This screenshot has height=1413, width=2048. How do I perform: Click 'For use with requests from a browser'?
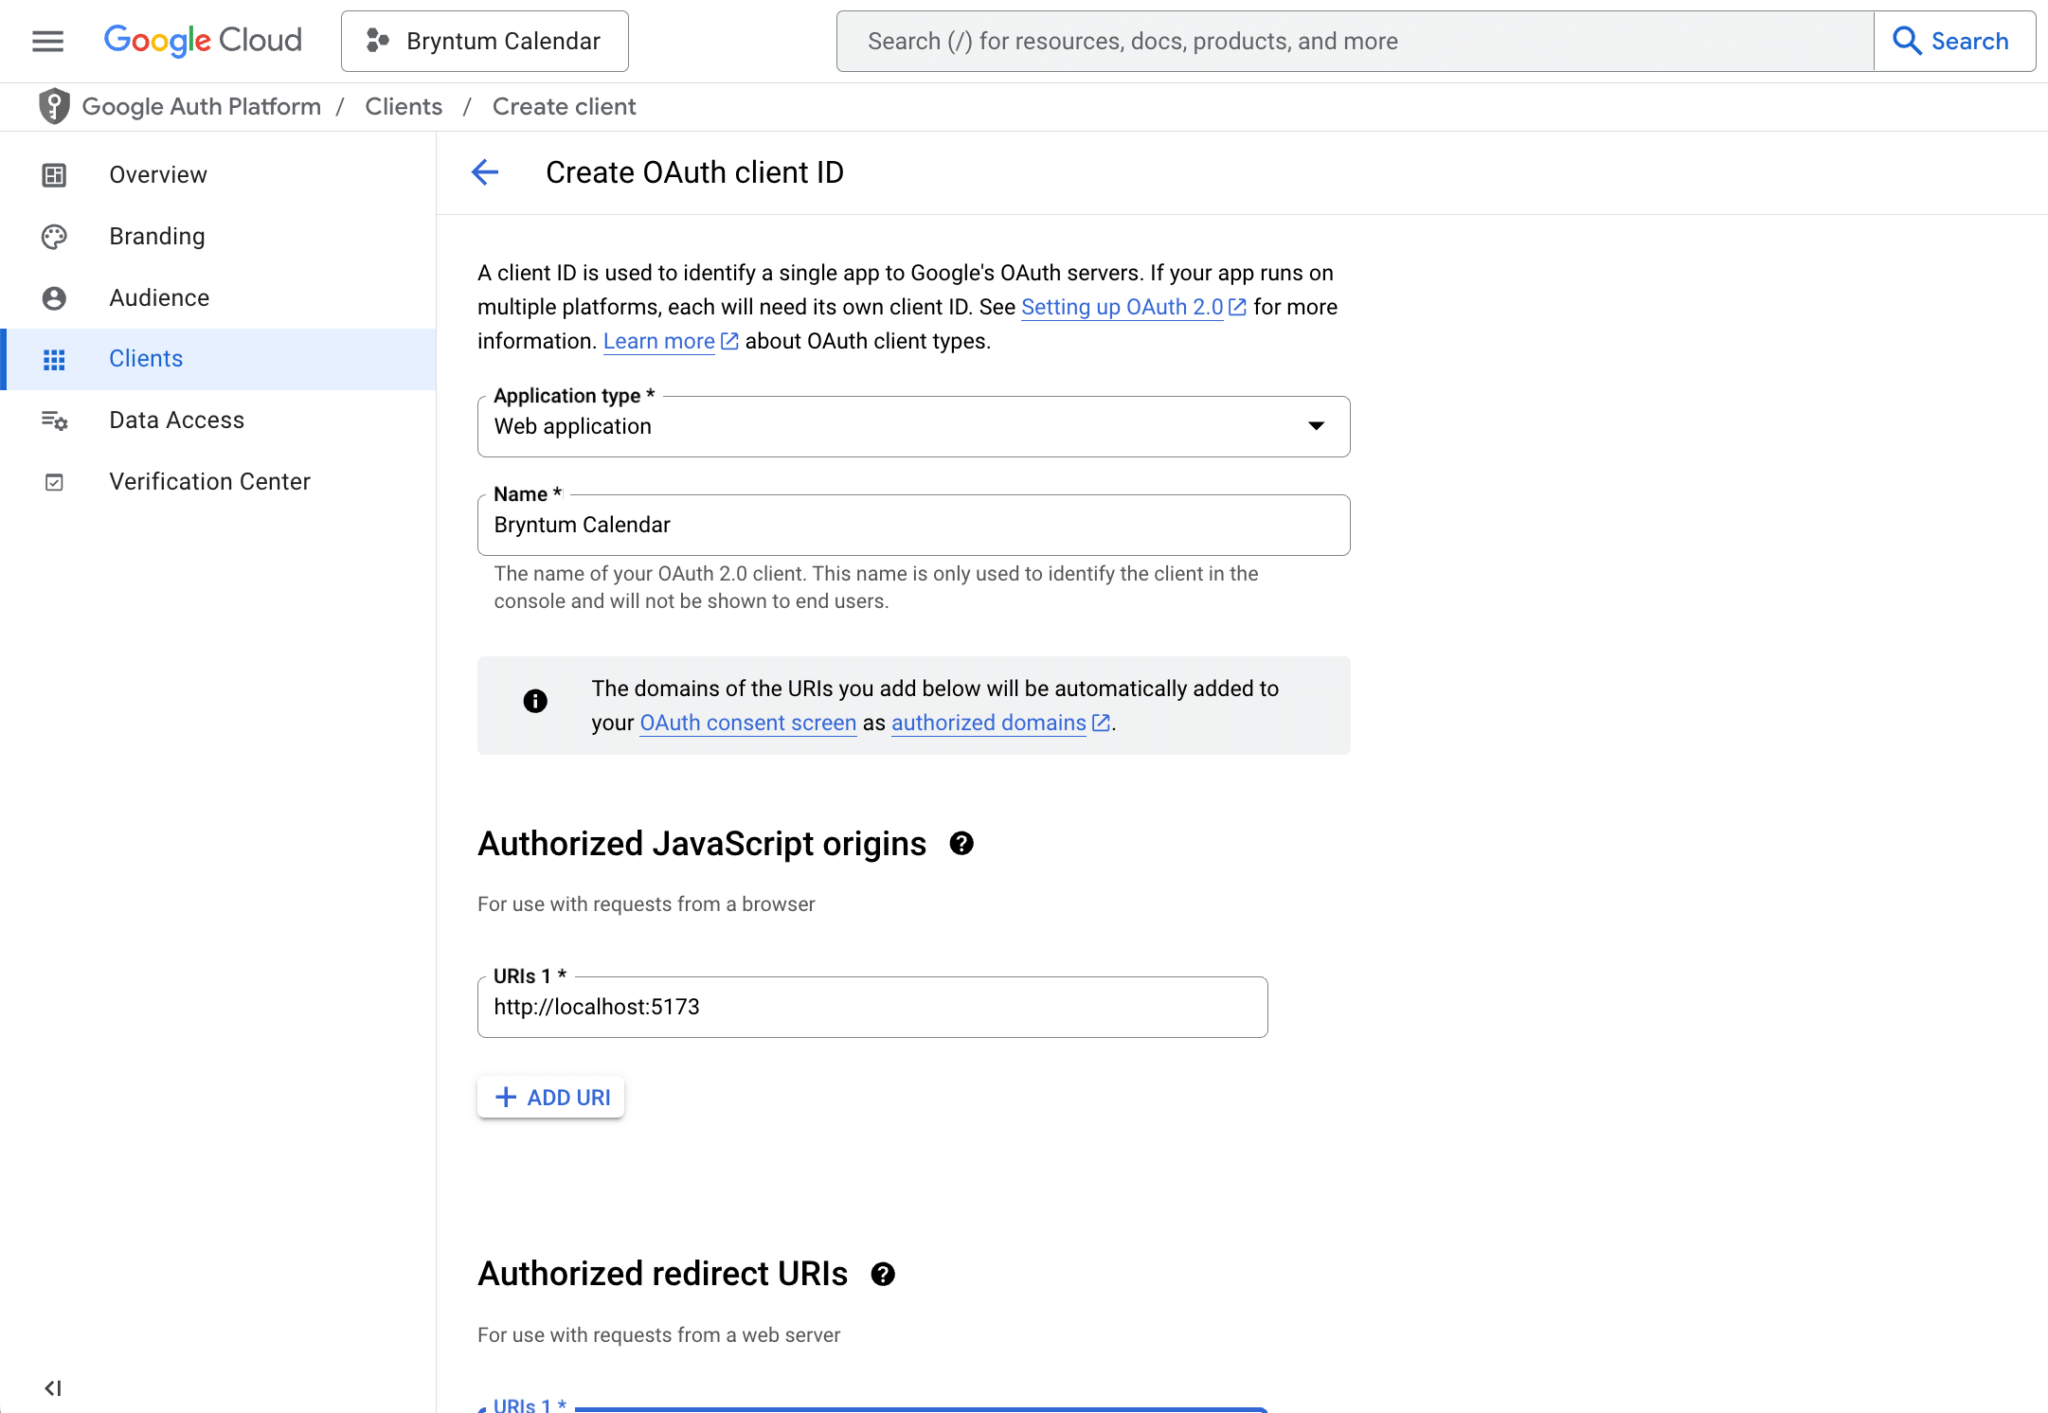[x=646, y=904]
